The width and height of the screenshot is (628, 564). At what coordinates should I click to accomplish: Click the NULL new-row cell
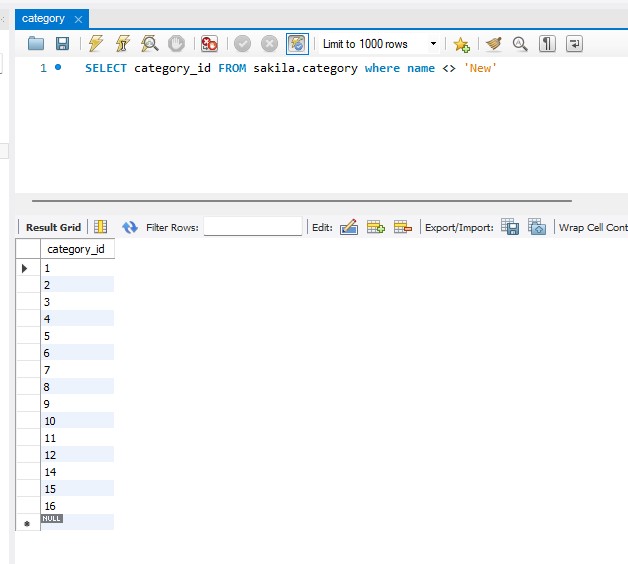point(77,522)
